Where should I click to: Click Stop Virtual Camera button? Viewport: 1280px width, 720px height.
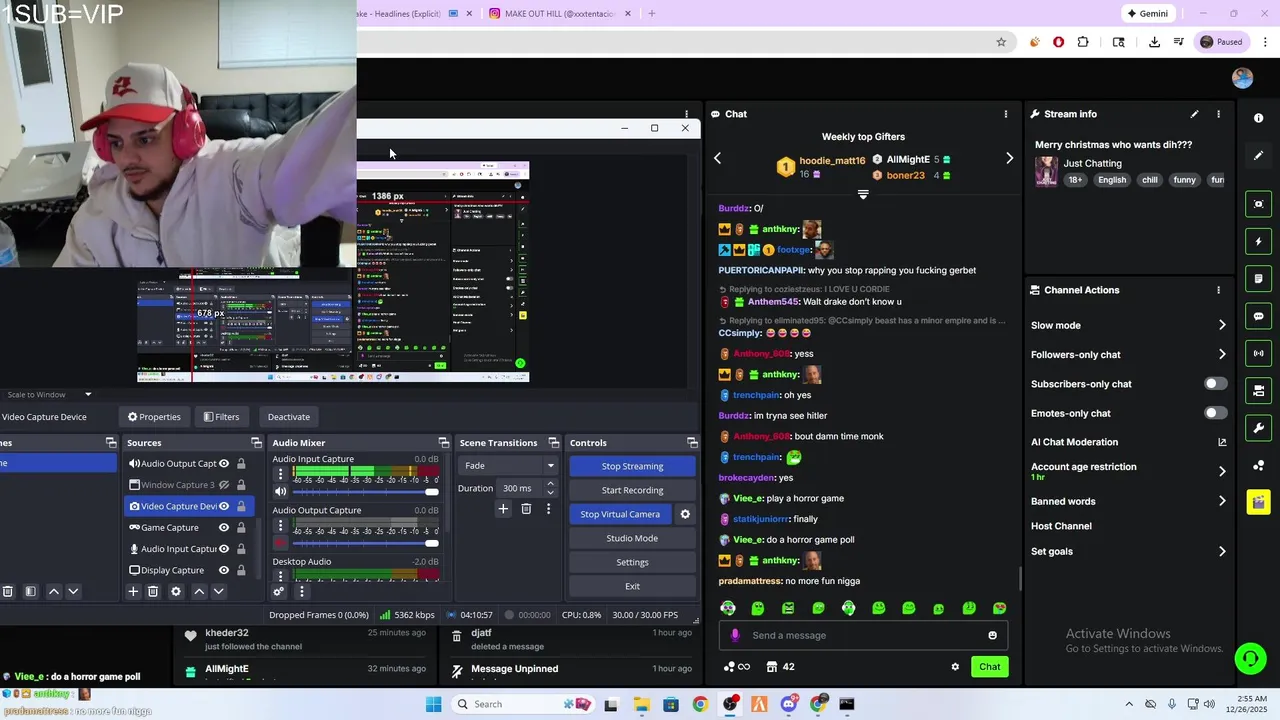[x=620, y=514]
